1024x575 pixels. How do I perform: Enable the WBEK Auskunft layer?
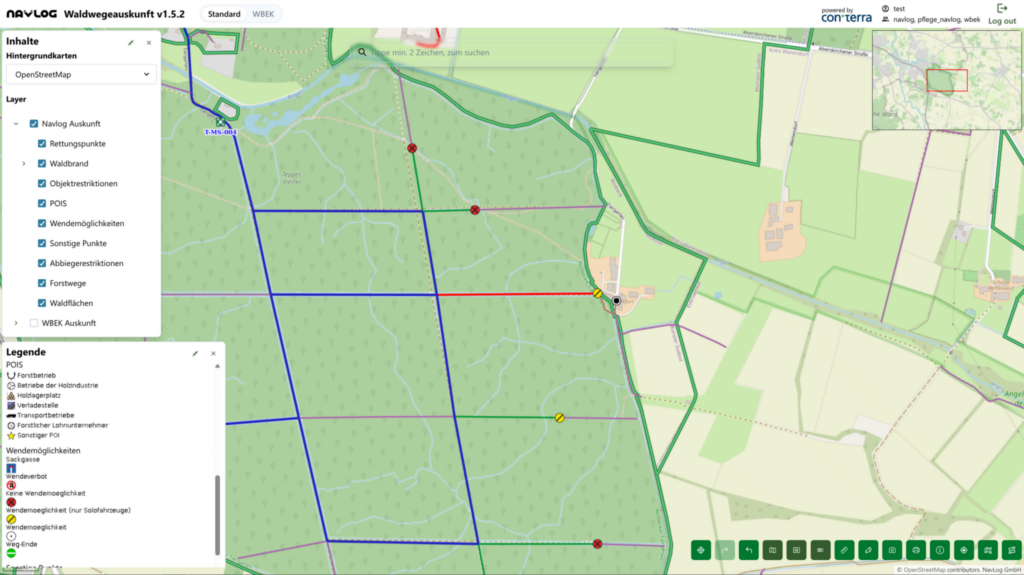(x=34, y=323)
